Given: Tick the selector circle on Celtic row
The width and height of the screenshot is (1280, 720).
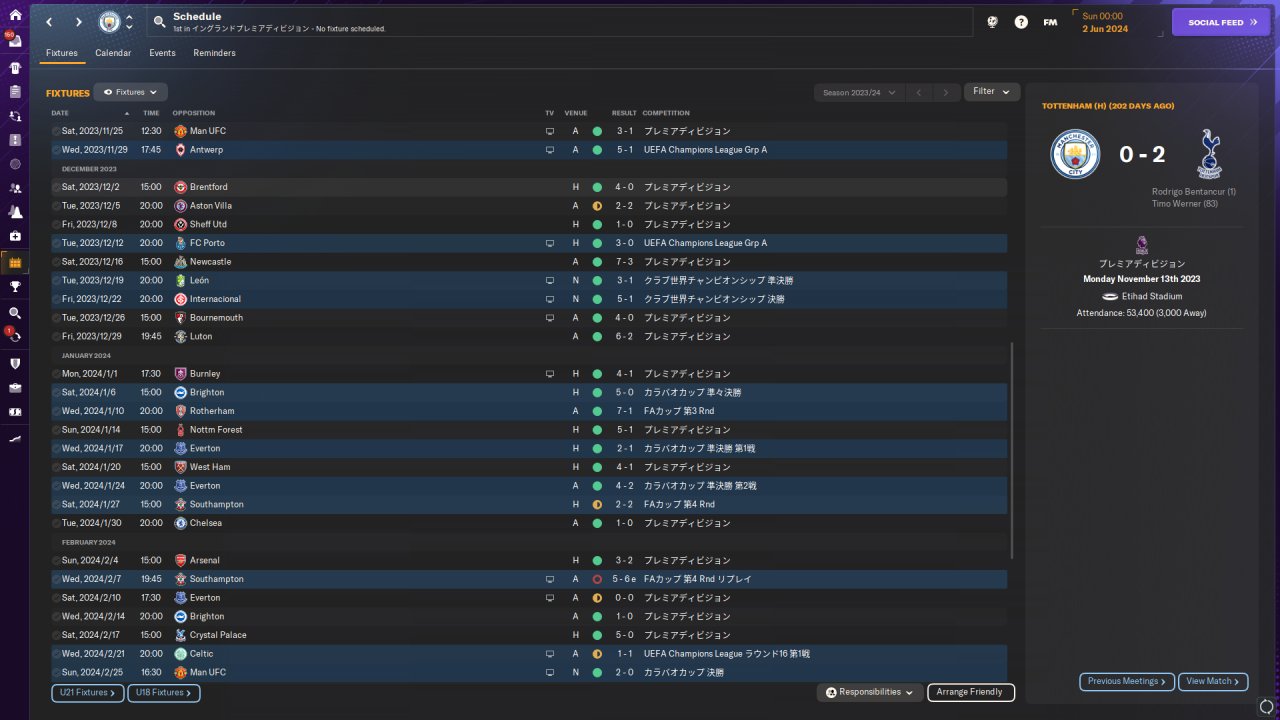Looking at the screenshot, I should click(x=56, y=654).
